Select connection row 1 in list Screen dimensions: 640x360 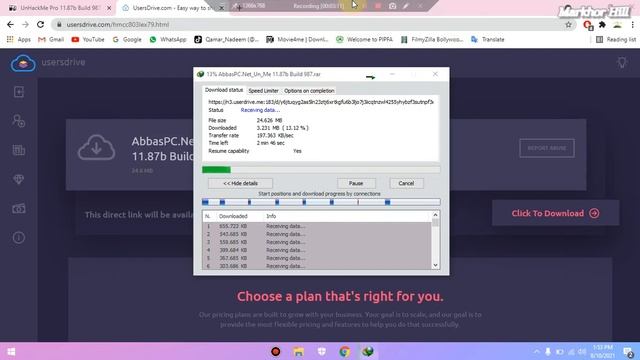316,226
